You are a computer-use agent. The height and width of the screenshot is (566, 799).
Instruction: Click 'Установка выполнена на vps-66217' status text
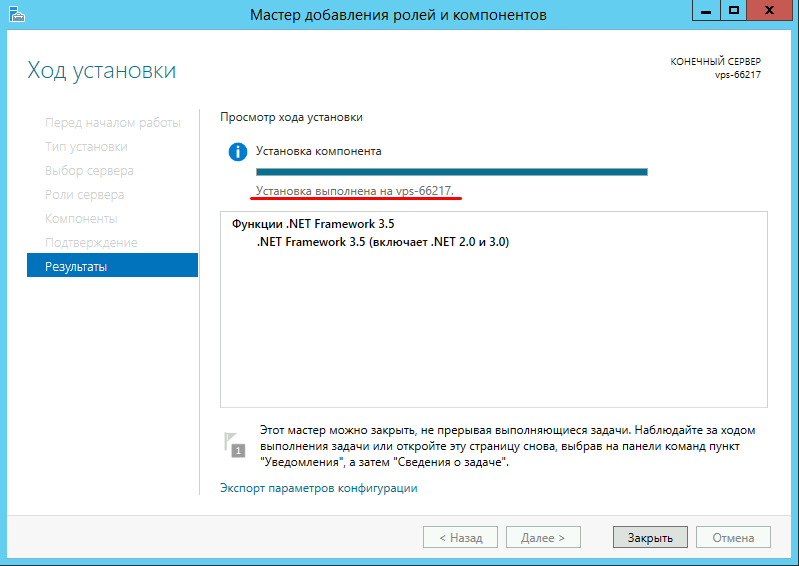click(355, 191)
